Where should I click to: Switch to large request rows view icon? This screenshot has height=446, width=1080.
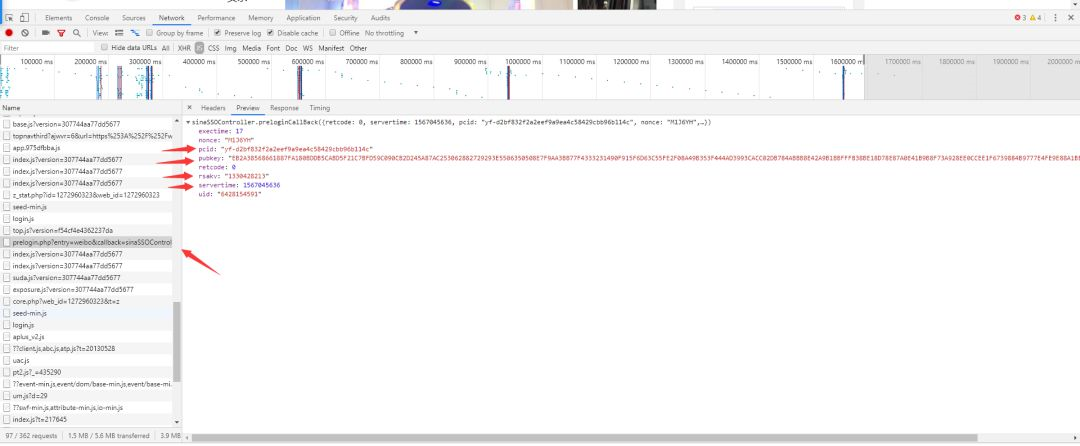click(119, 33)
